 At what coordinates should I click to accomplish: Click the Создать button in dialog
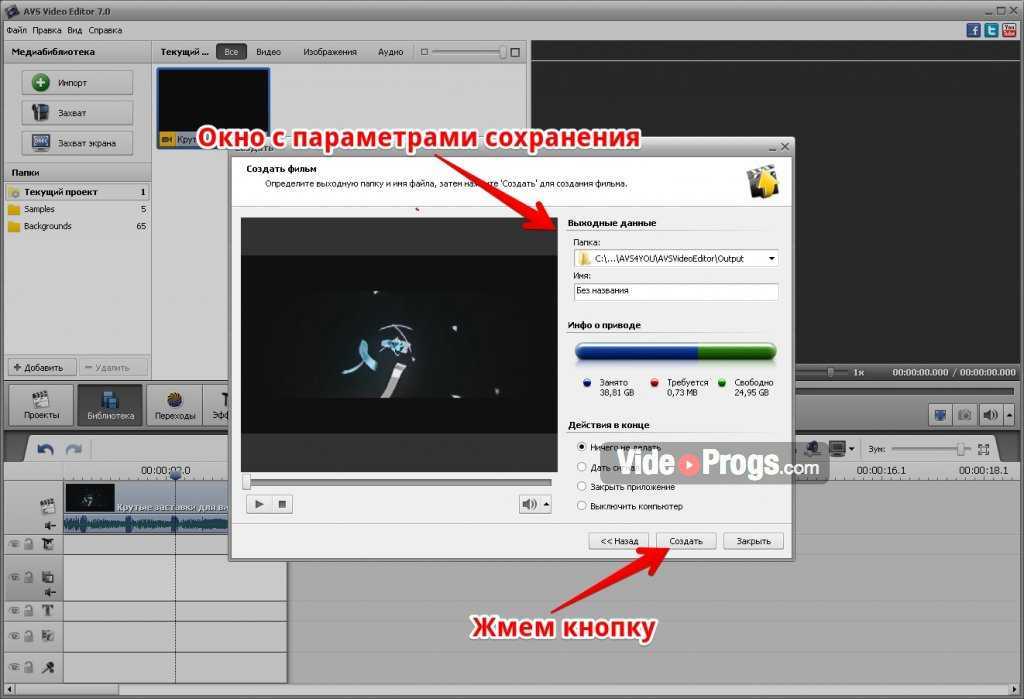[x=686, y=541]
